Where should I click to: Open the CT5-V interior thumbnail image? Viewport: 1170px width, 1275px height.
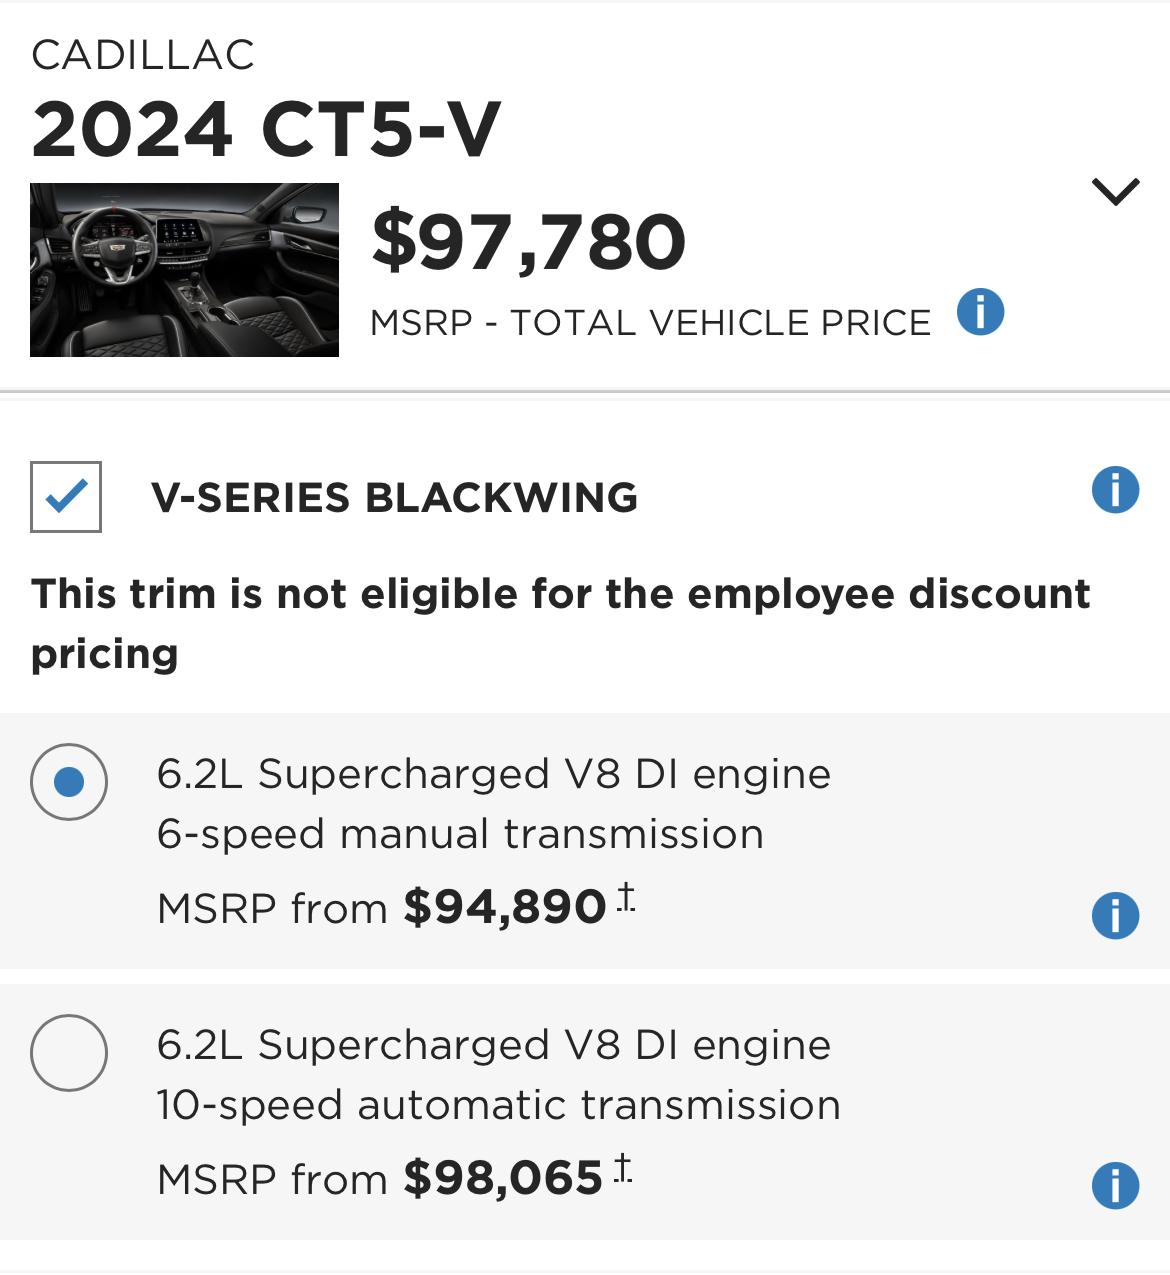tap(184, 270)
